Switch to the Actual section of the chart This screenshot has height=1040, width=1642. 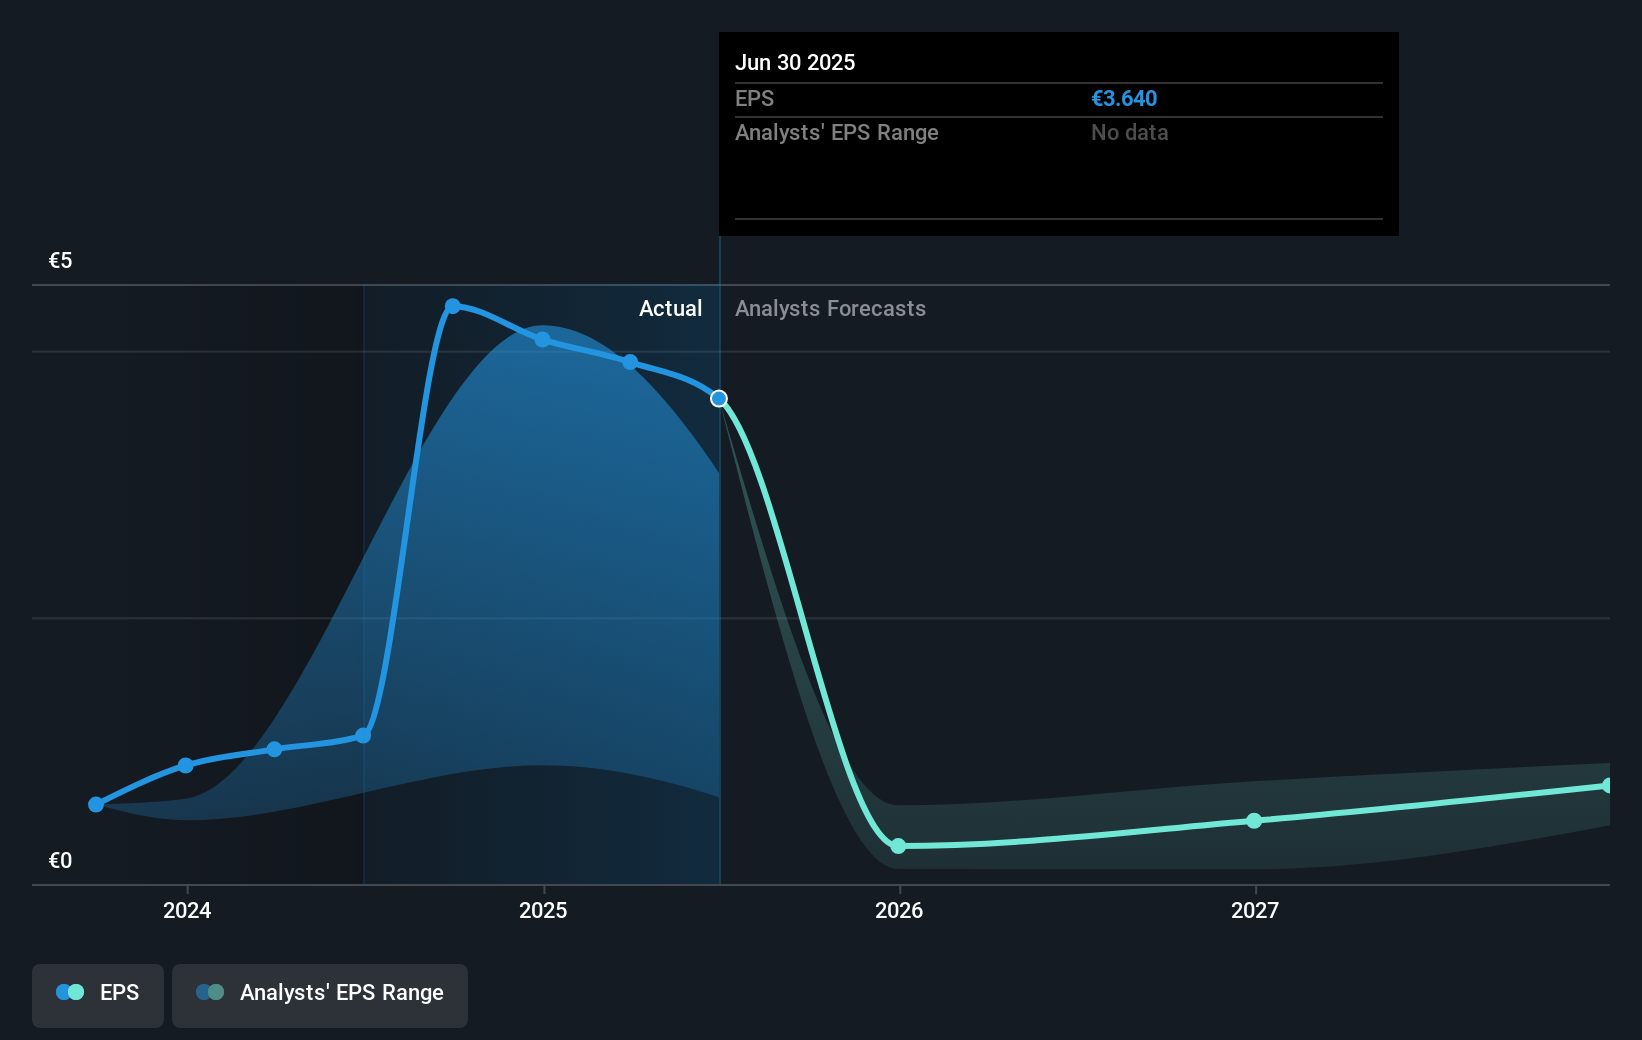click(x=670, y=309)
